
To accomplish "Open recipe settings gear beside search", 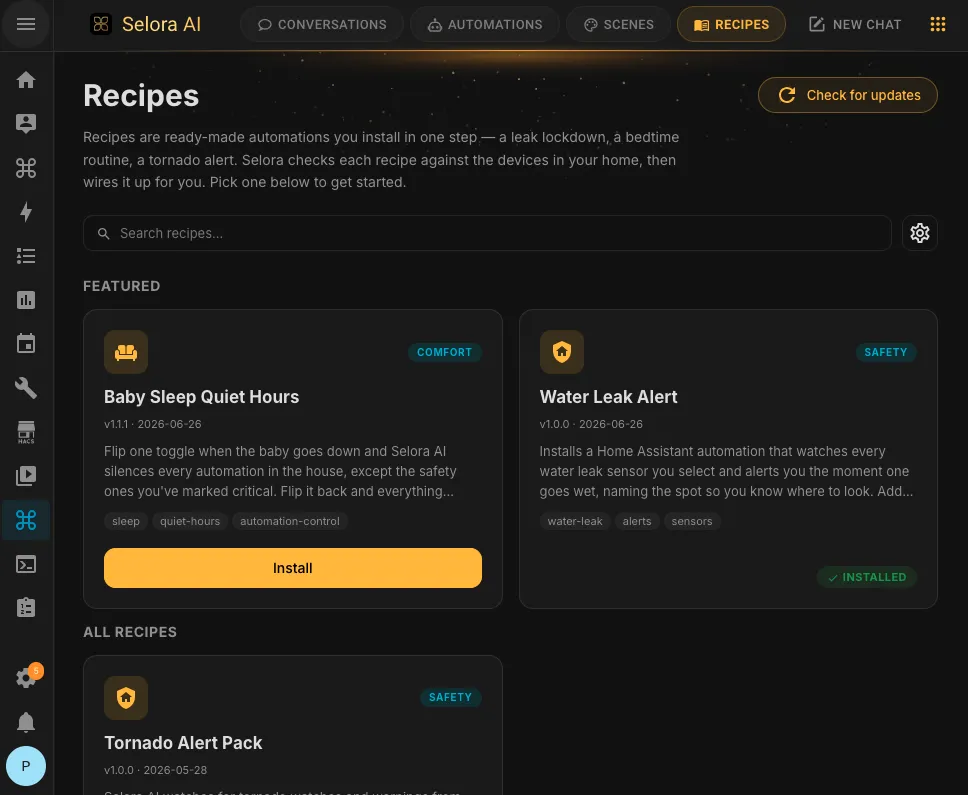I will [x=920, y=233].
